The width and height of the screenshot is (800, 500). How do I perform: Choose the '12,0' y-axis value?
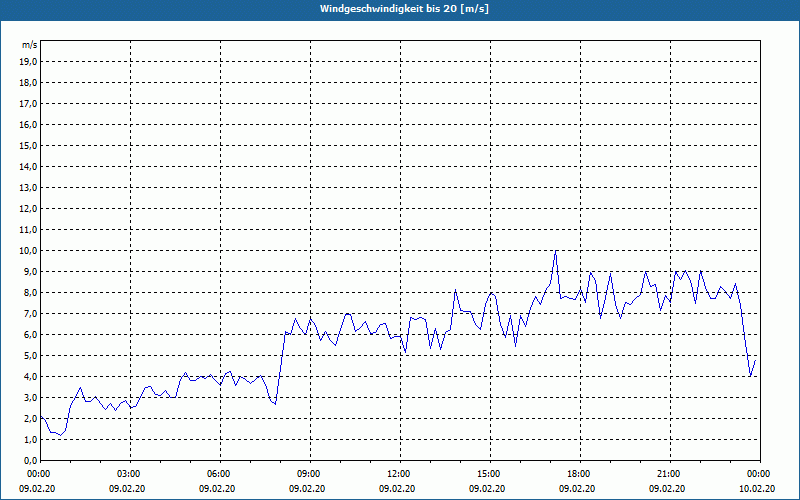click(x=29, y=209)
